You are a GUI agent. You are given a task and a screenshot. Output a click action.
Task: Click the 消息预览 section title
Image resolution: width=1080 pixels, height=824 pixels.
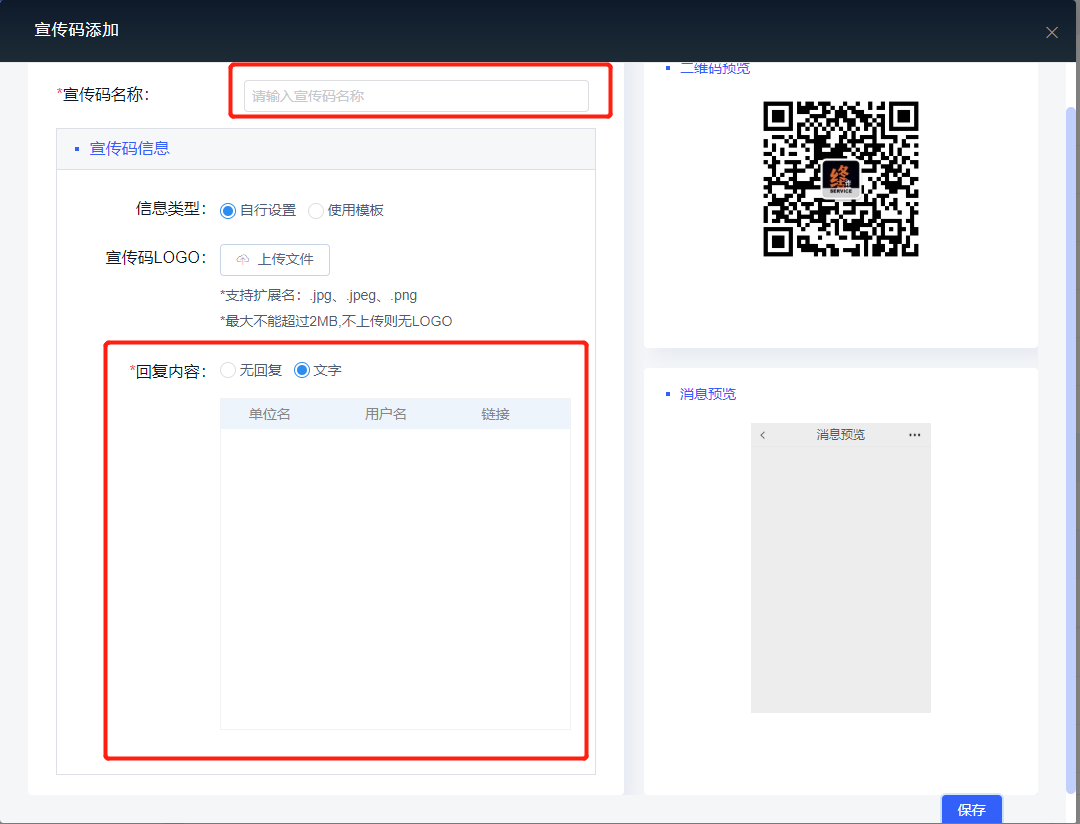coord(708,394)
